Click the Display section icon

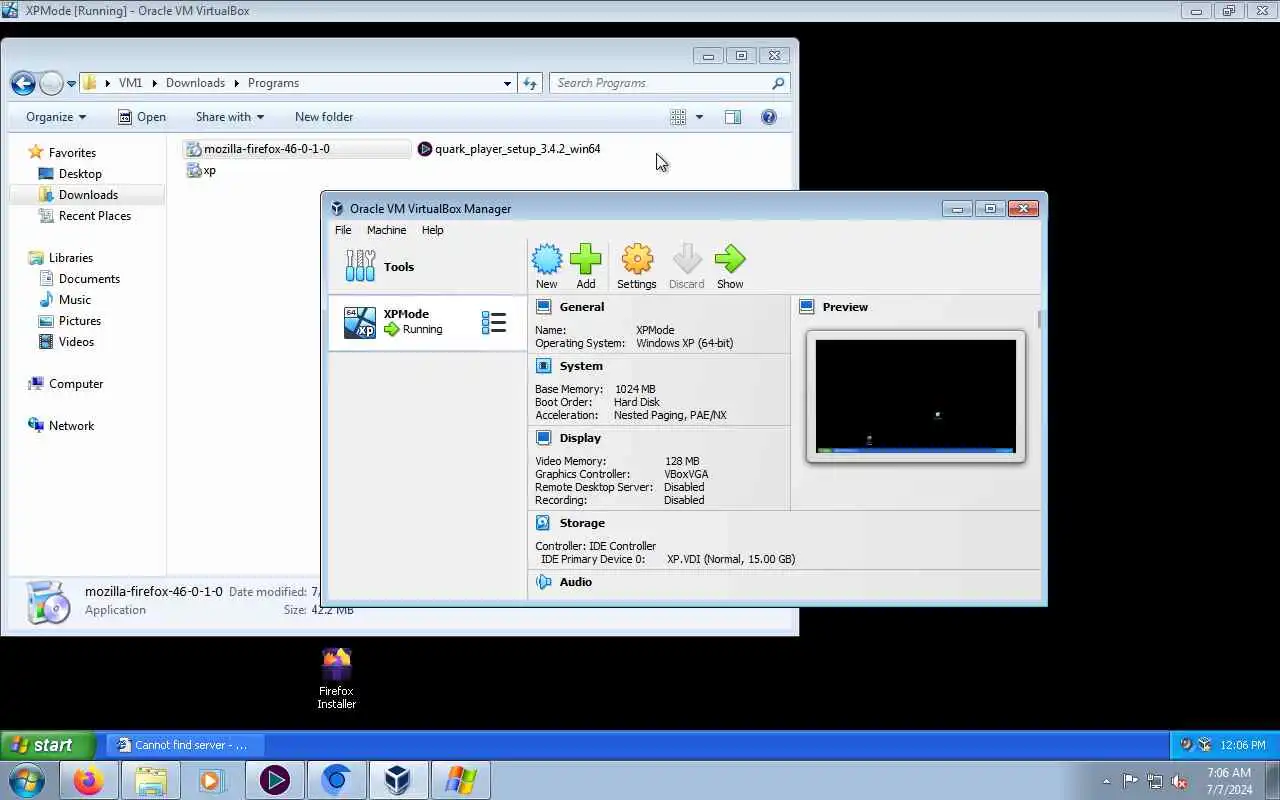[x=543, y=438]
